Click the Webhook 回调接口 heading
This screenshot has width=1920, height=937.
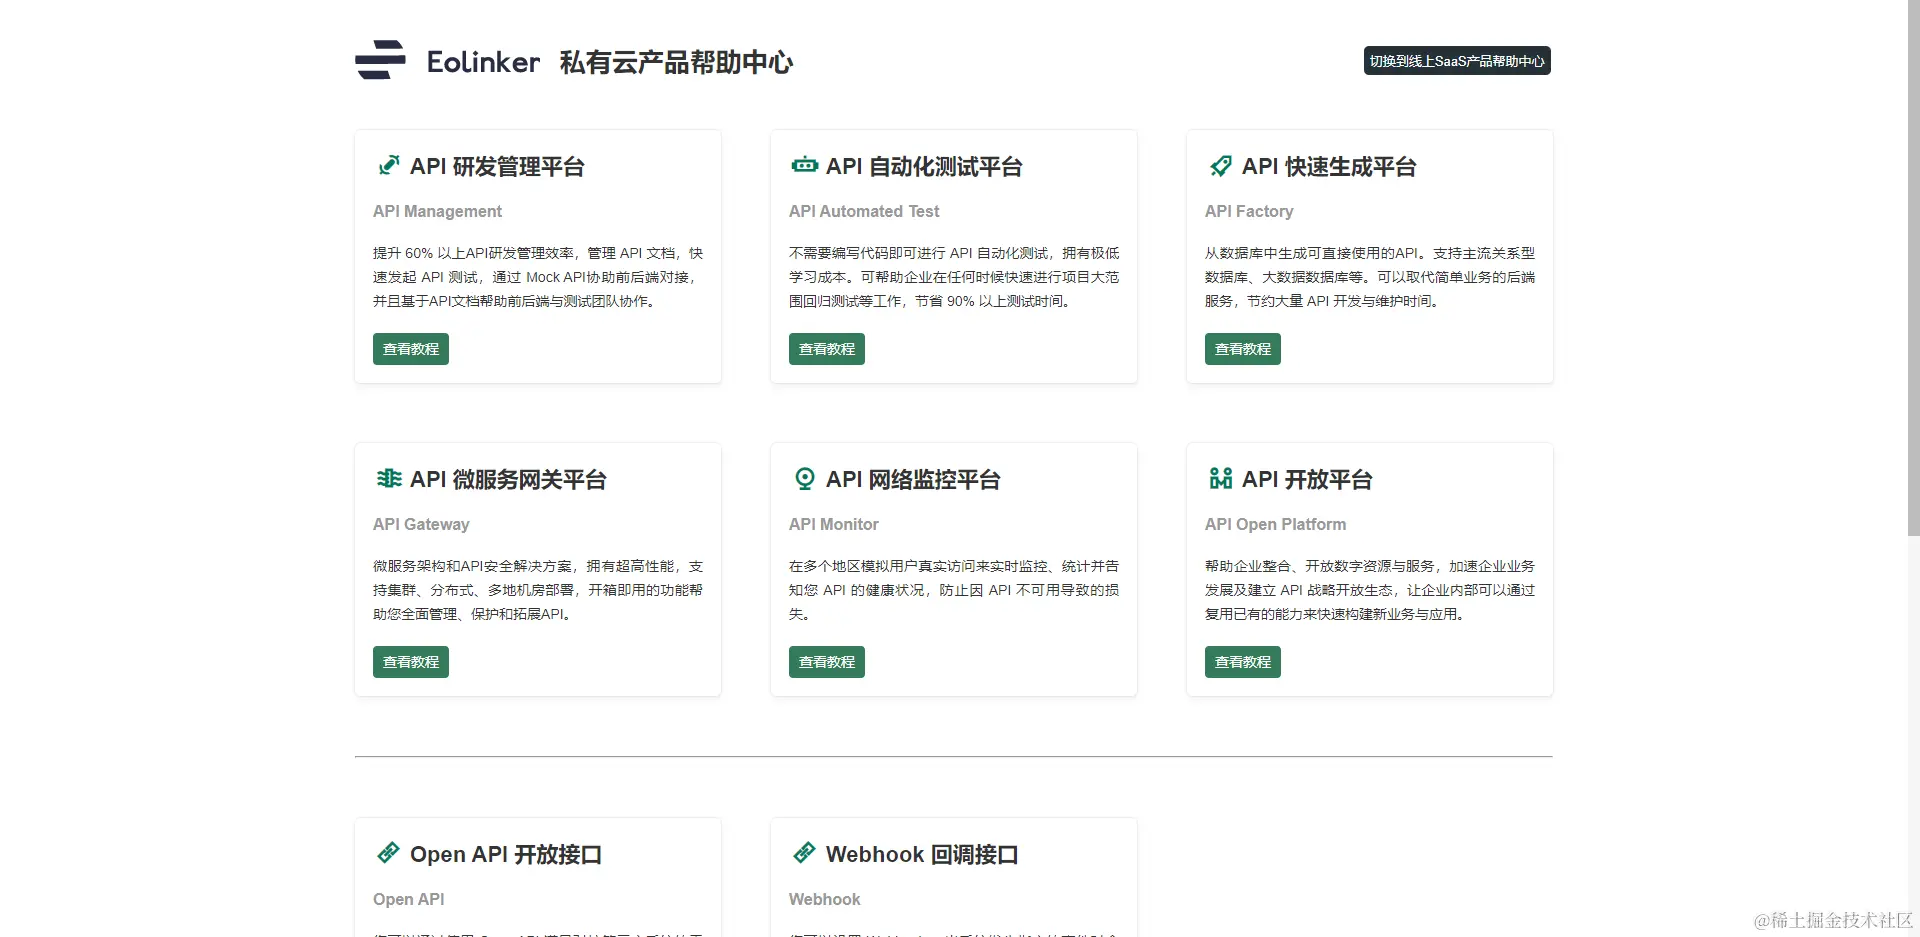(x=922, y=855)
